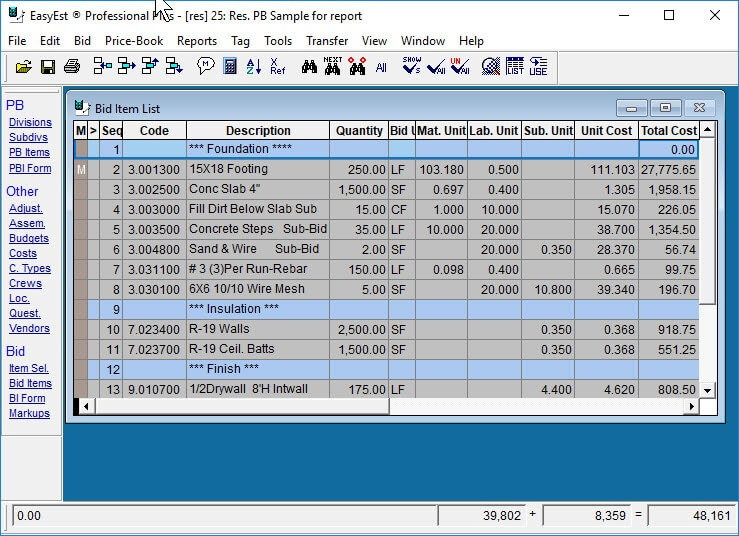Click the binoculars icon with red diamonds
739x536 pixels.
(357, 66)
